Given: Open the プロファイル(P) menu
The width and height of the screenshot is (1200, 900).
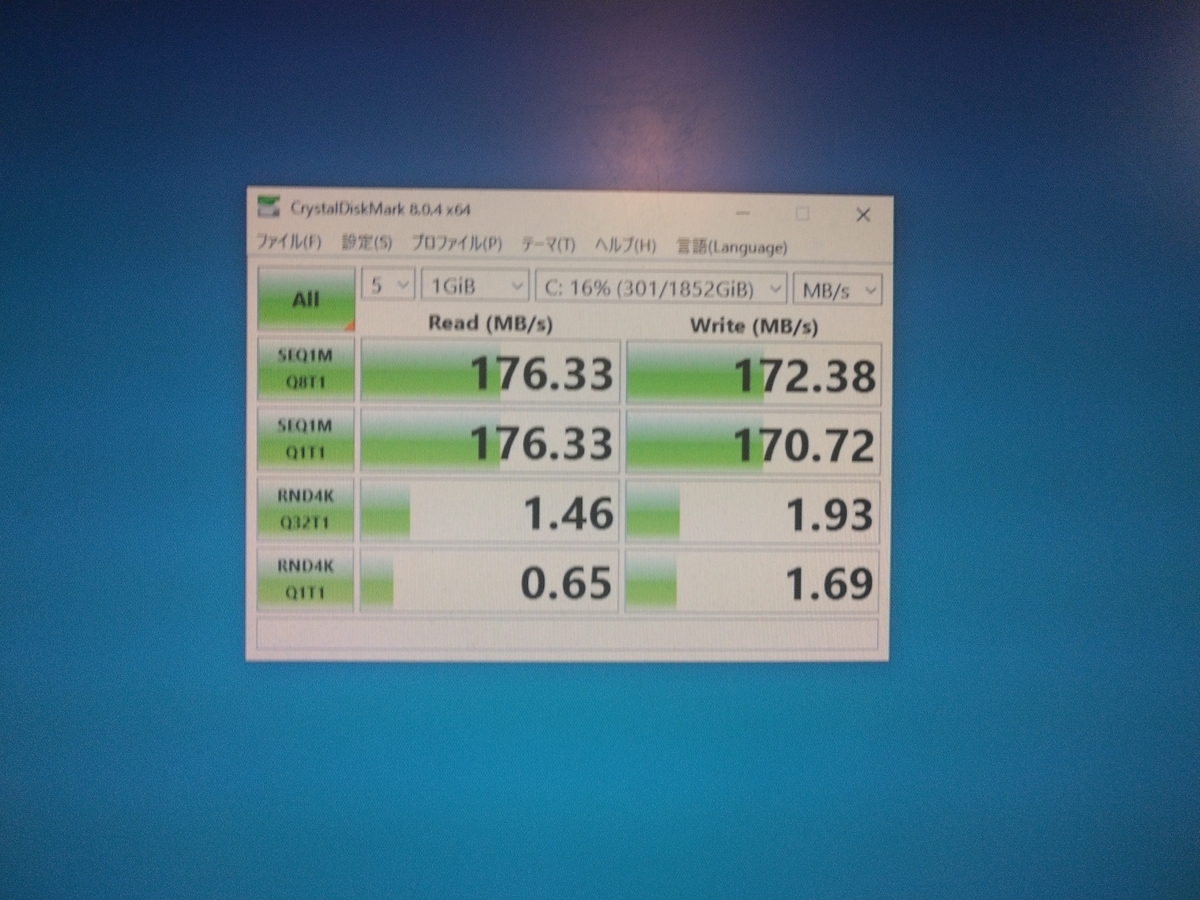Looking at the screenshot, I should (x=456, y=244).
